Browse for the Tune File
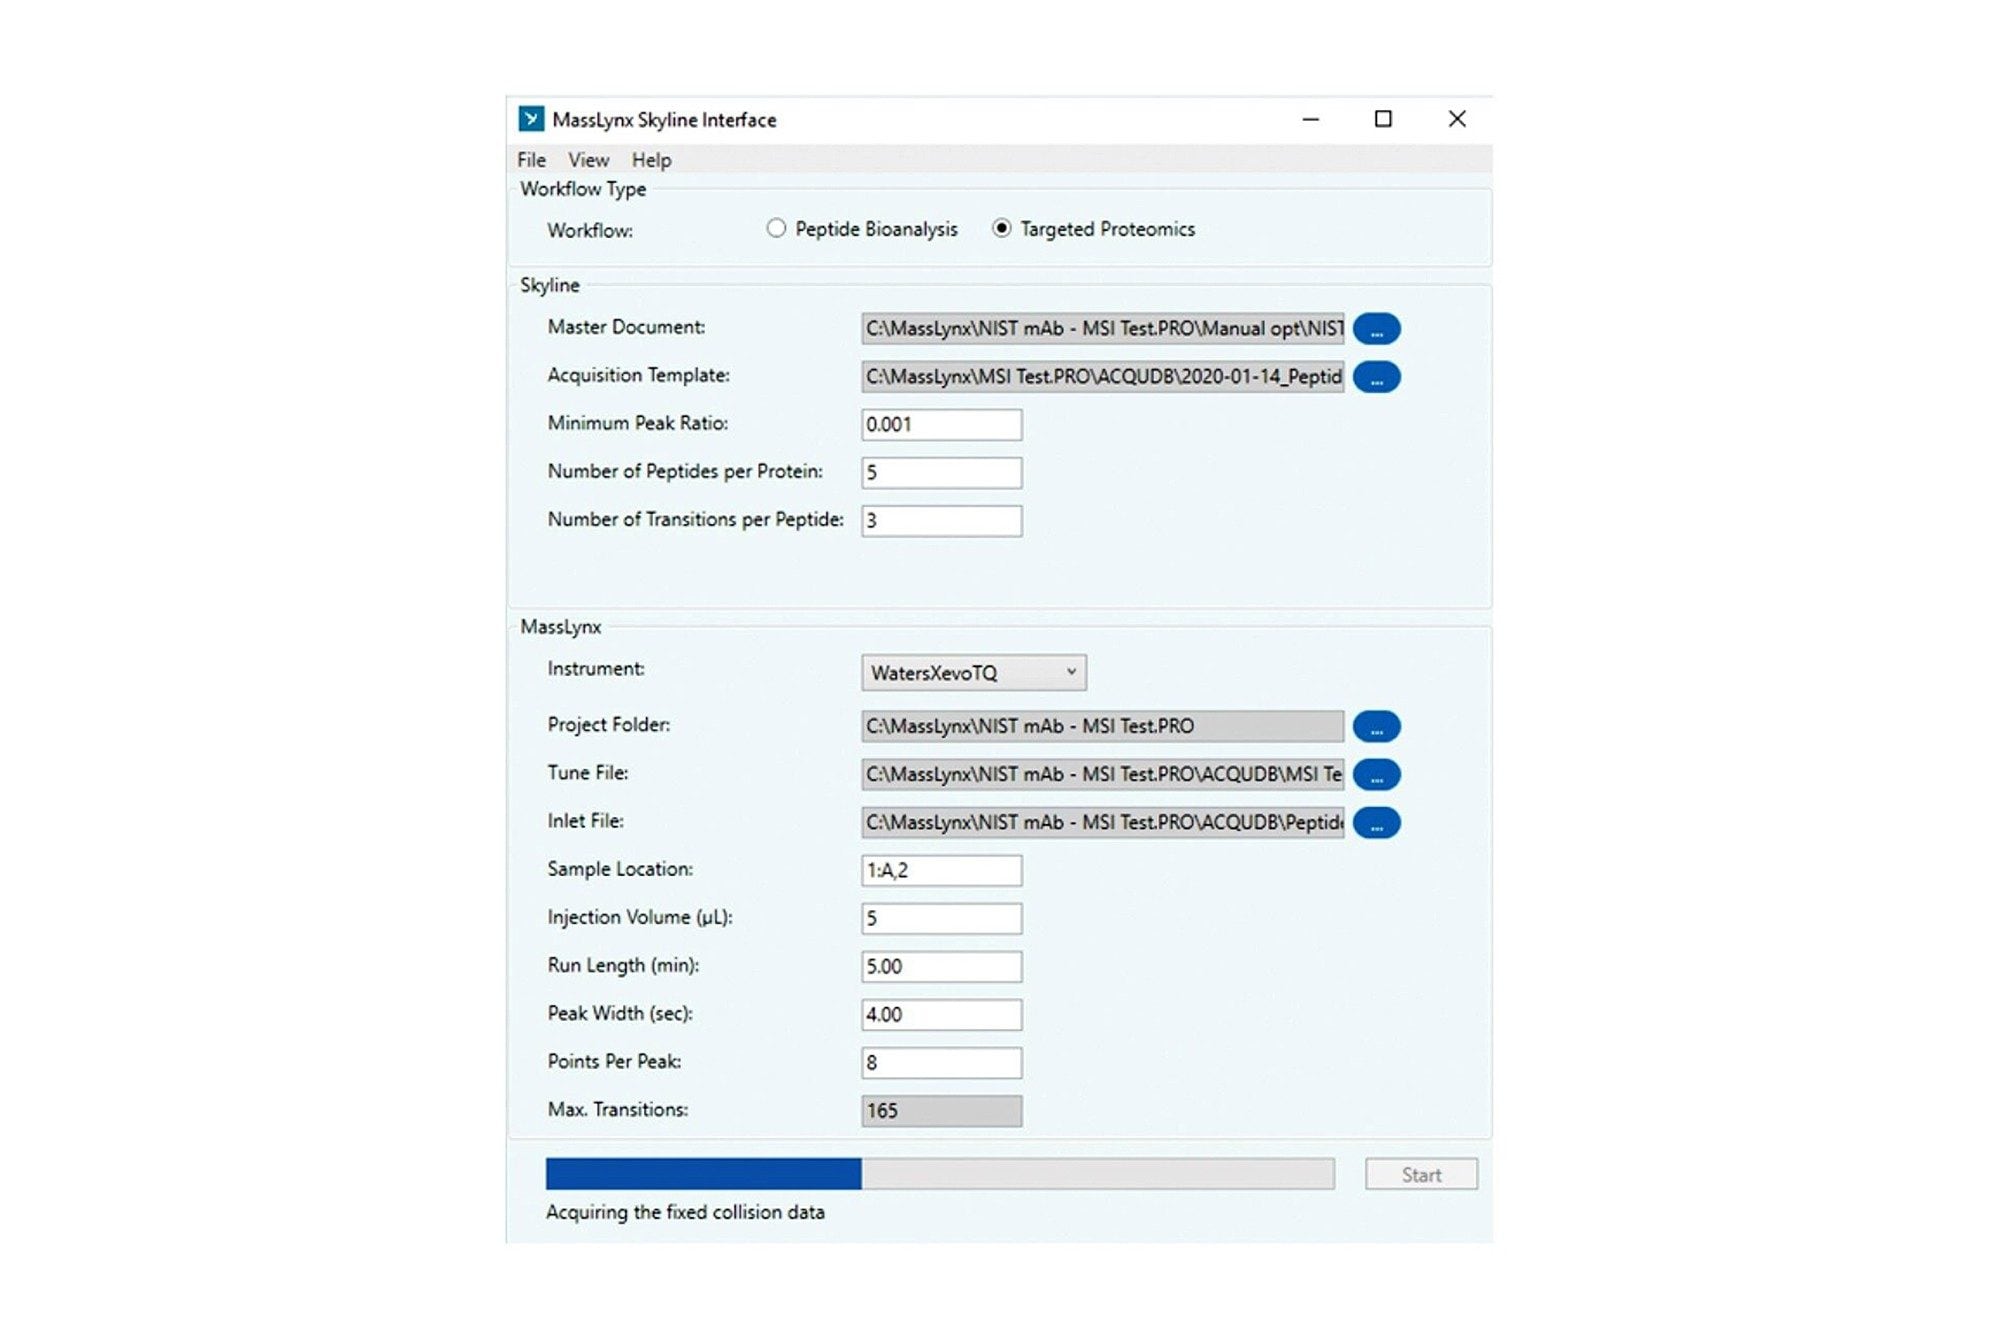The height and width of the screenshot is (1333, 2000). pyautogui.click(x=1376, y=775)
